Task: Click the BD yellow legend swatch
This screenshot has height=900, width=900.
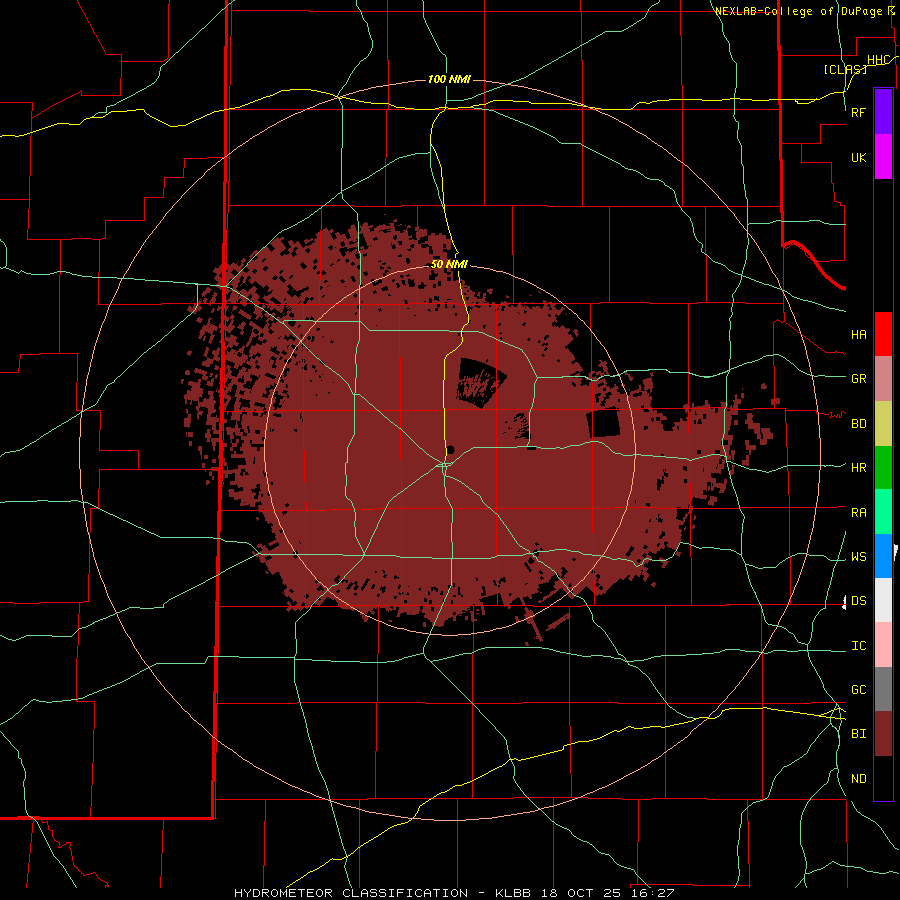Action: click(x=883, y=424)
